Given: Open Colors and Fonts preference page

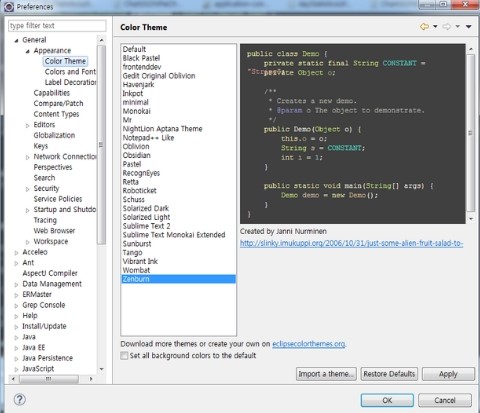Looking at the screenshot, I should [x=70, y=72].
